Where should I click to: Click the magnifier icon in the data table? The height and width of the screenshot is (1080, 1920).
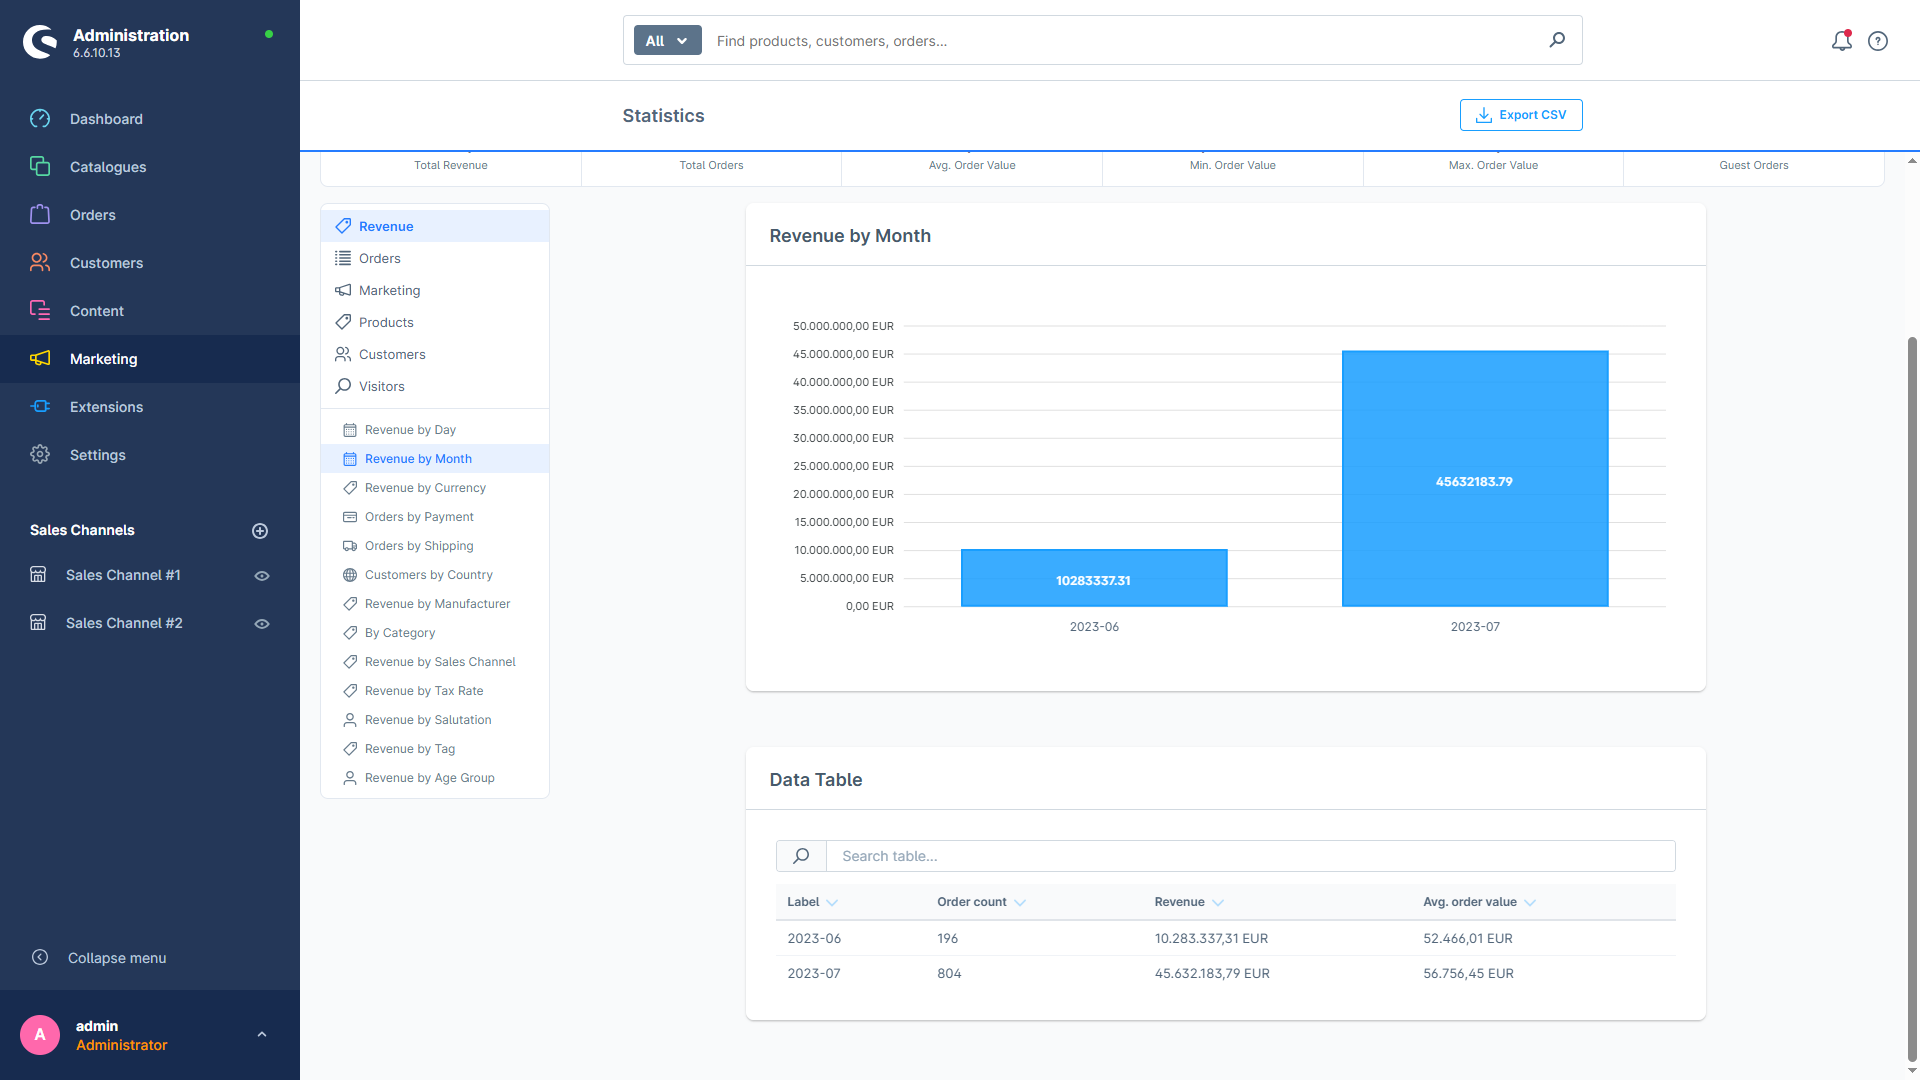coord(800,856)
